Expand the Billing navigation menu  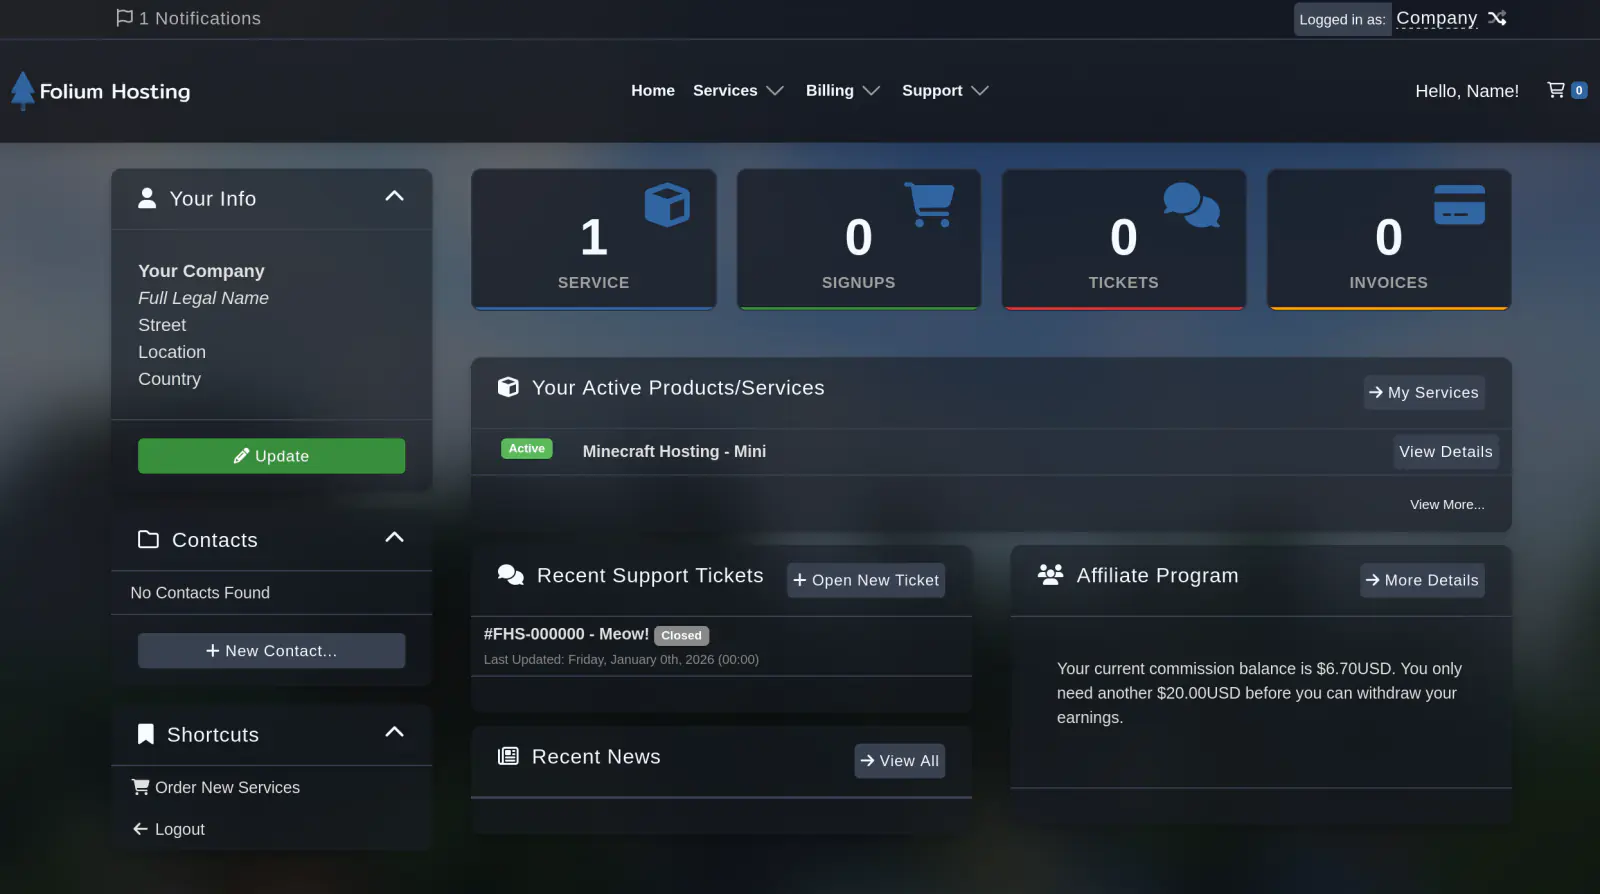[x=842, y=91]
